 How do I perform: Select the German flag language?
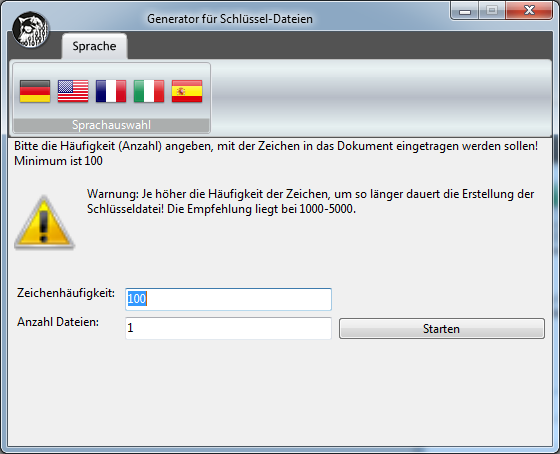(35, 91)
